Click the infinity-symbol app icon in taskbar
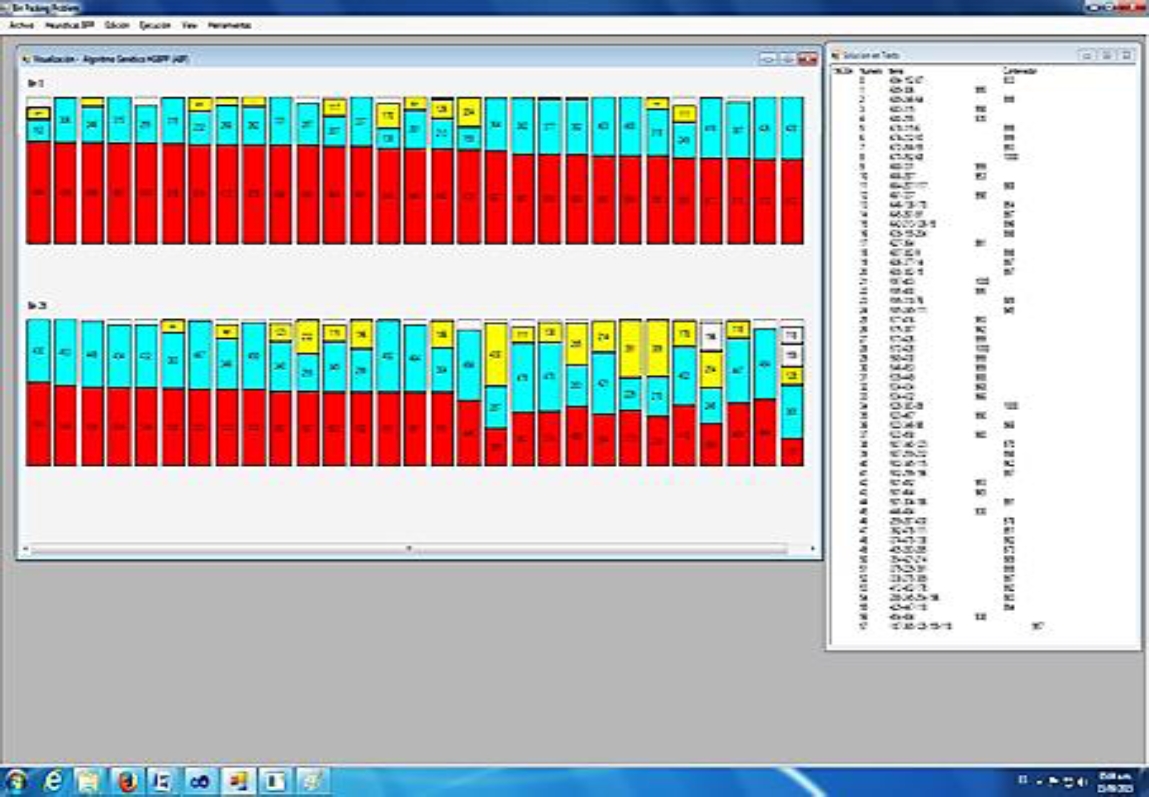Screen dimensions: 1149x797 click(199, 781)
